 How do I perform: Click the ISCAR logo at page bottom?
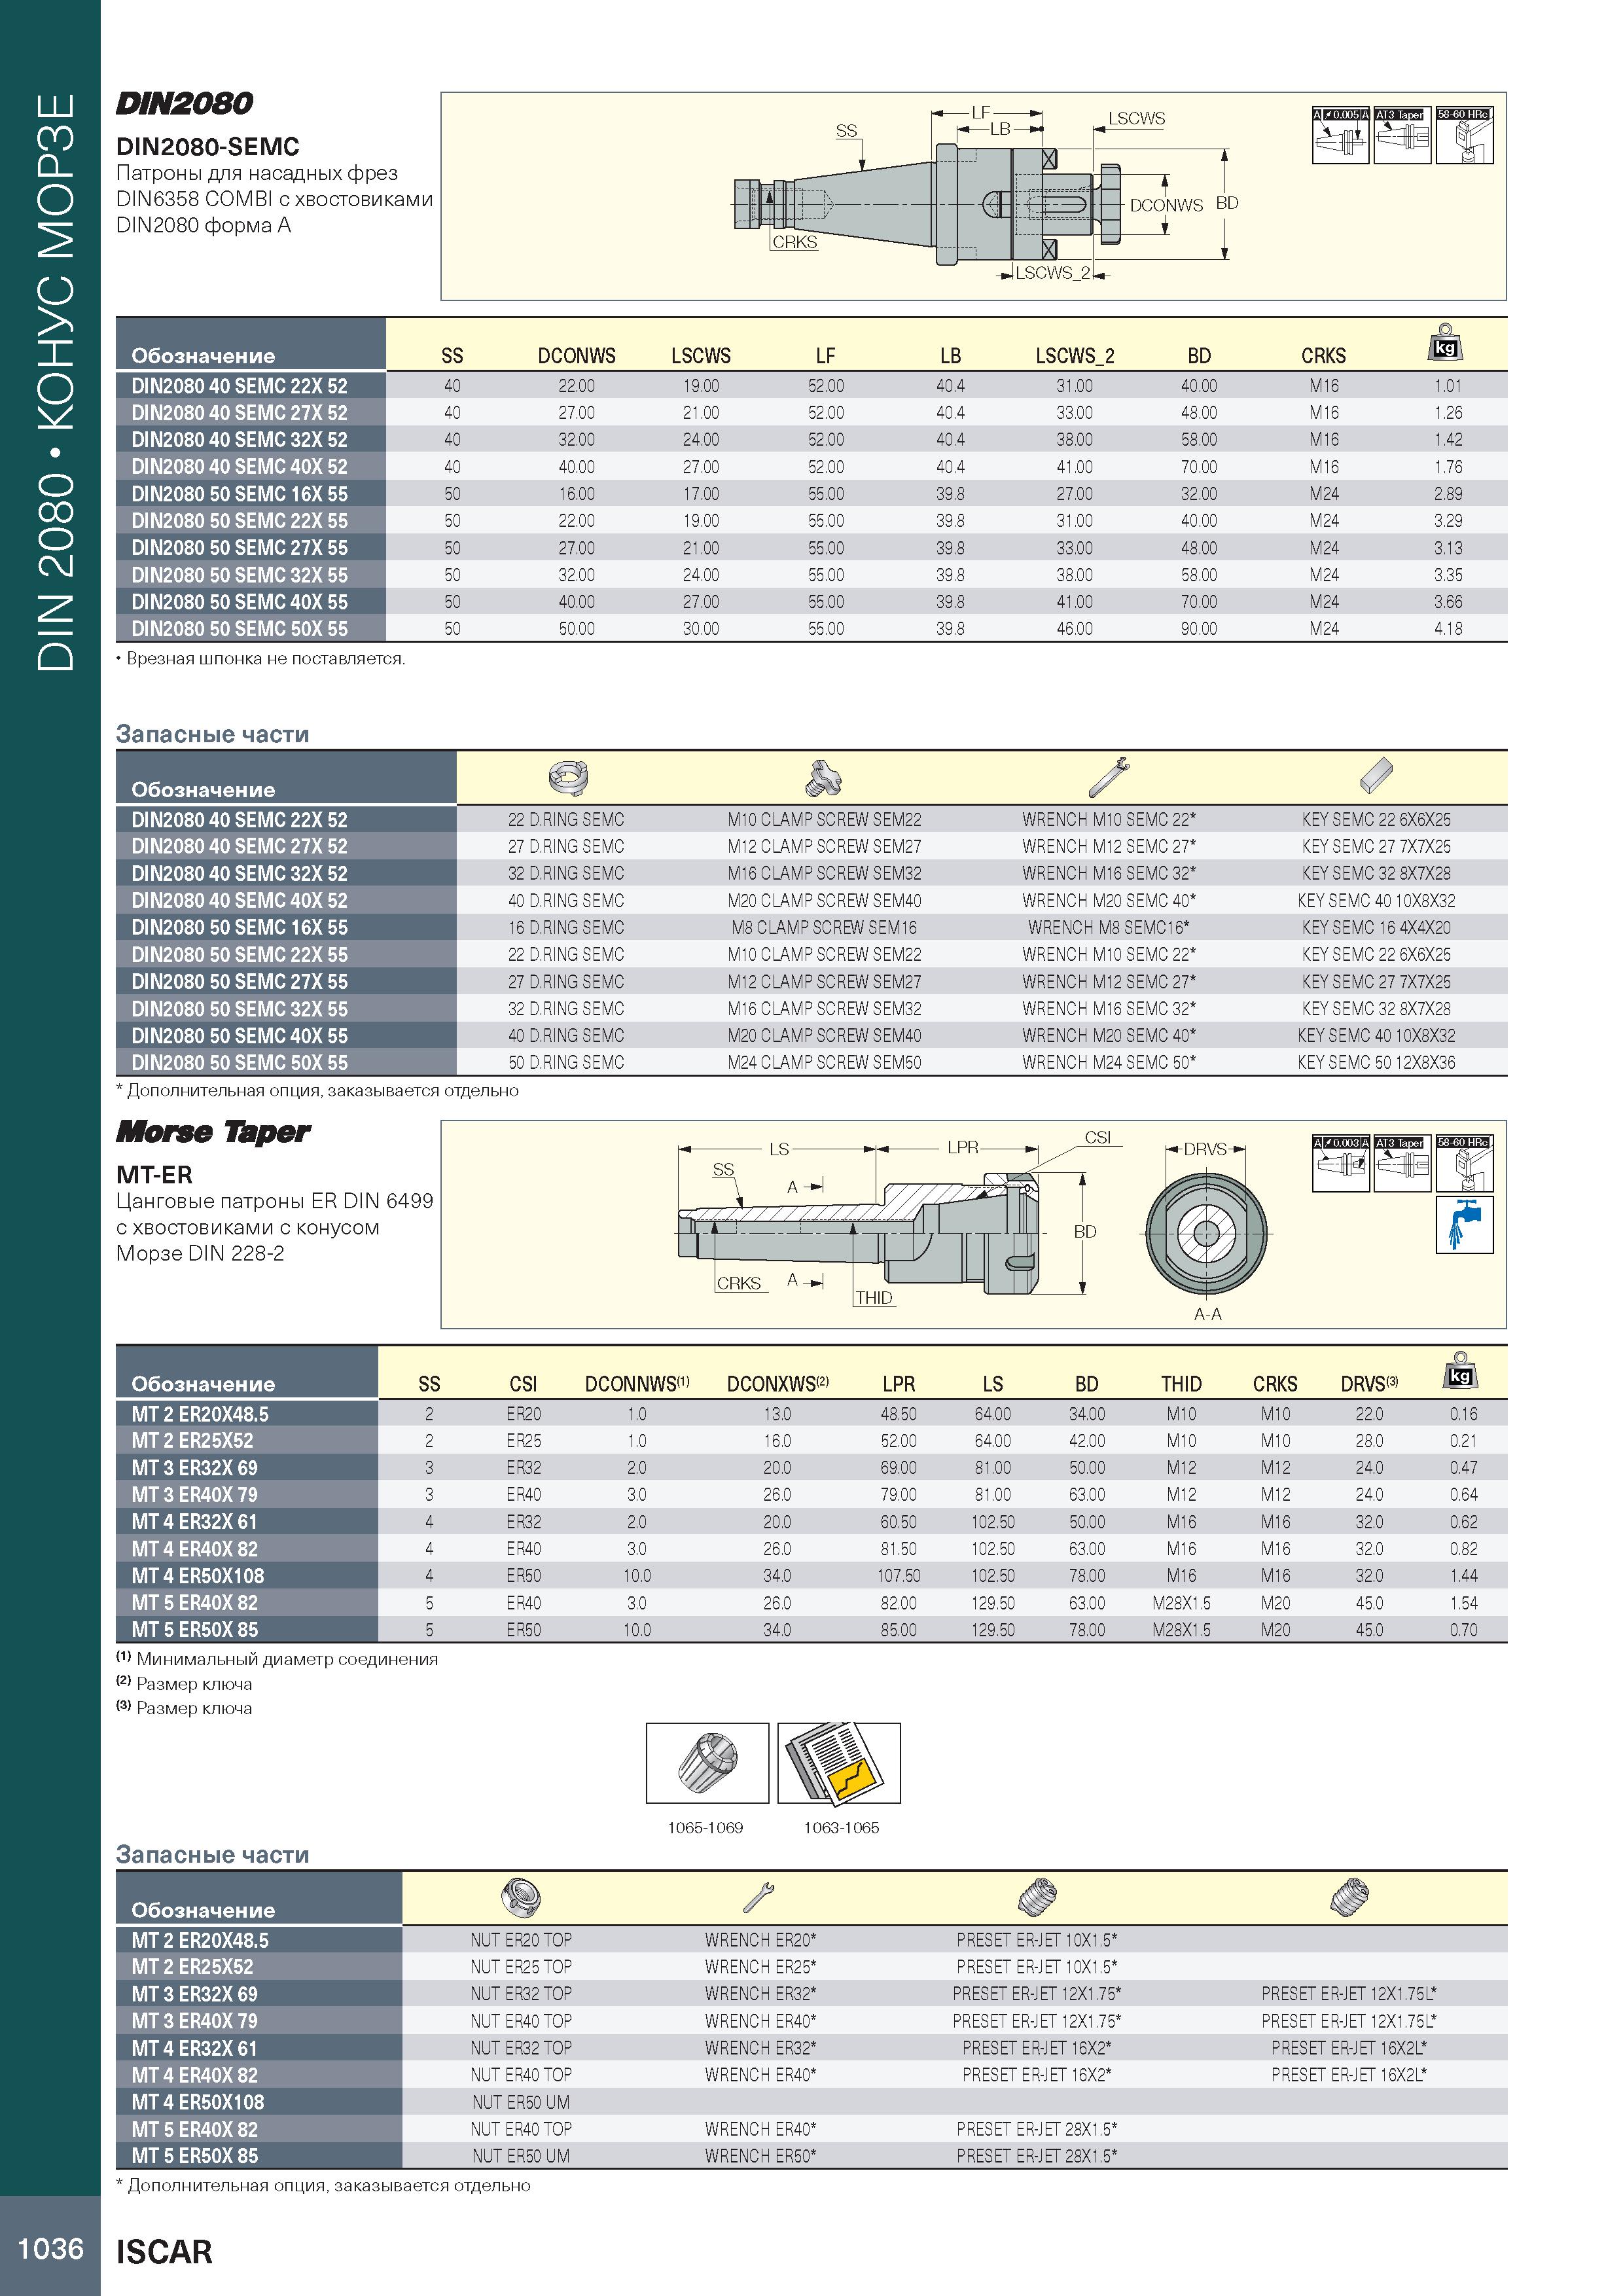pyautogui.click(x=164, y=2252)
